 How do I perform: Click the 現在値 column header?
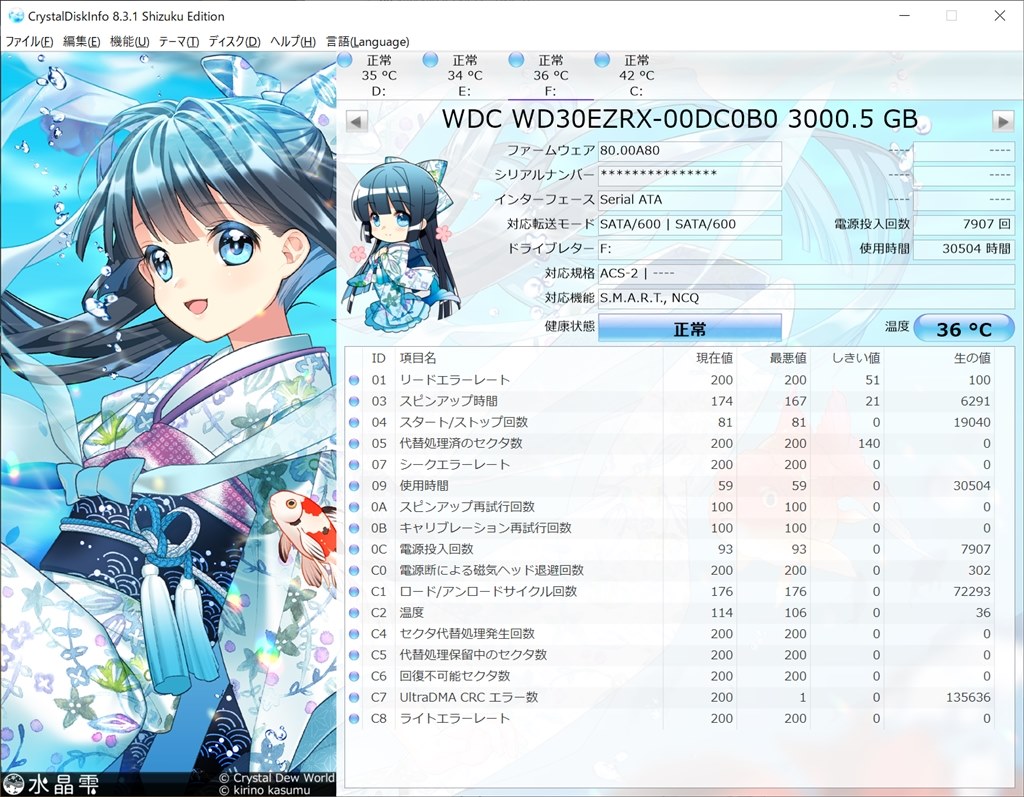click(x=699, y=358)
